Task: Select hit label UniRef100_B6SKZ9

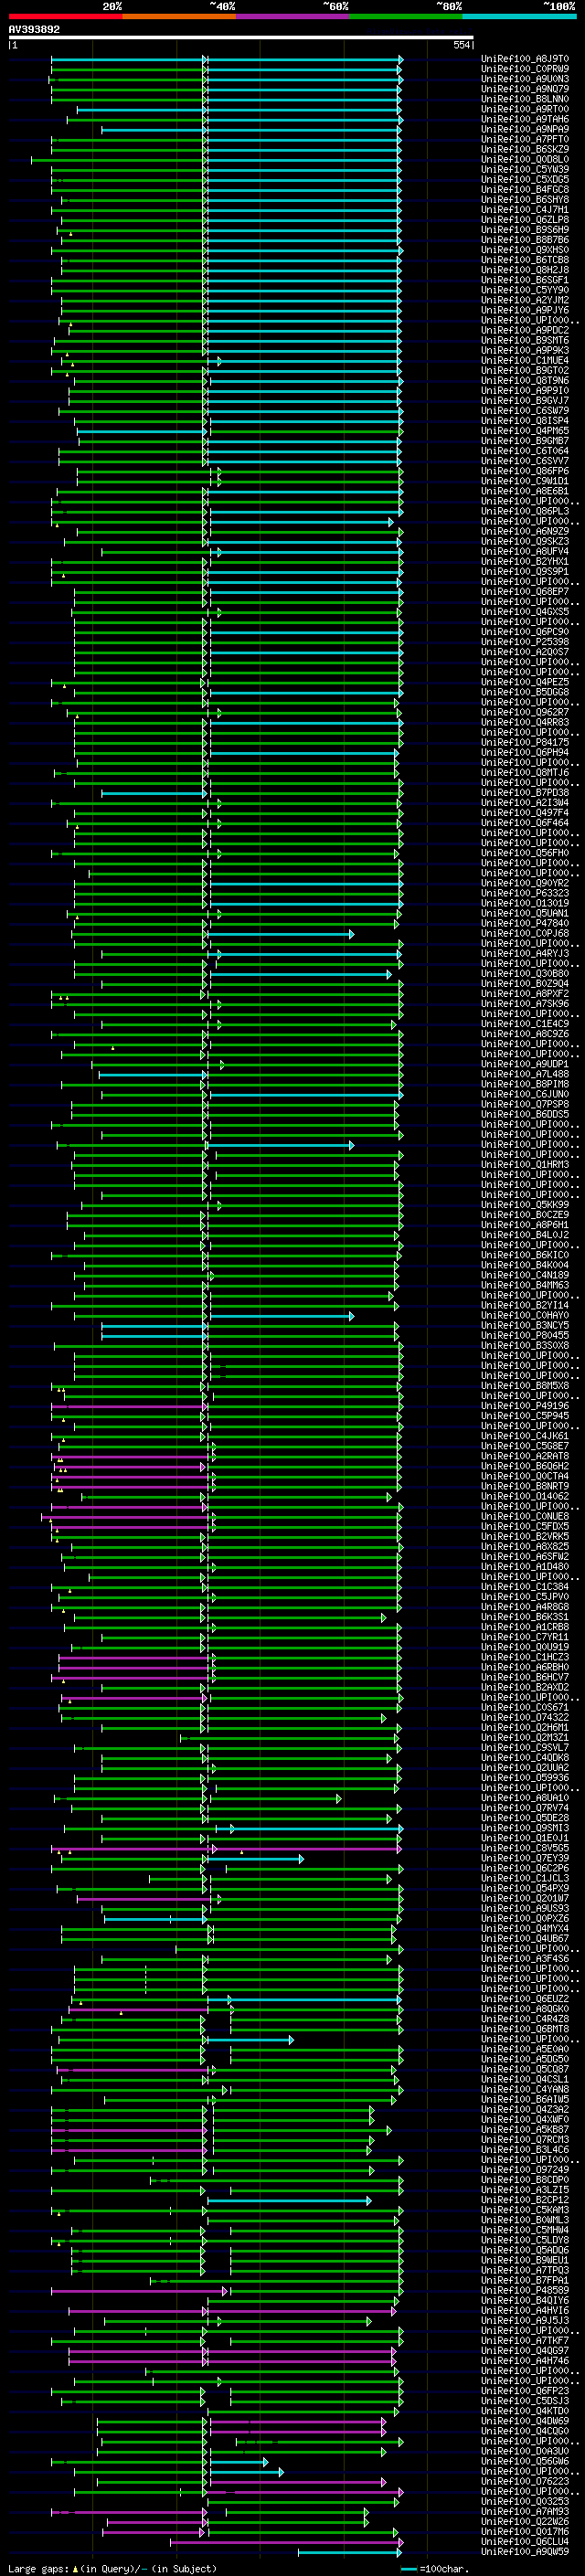Action: click(525, 149)
